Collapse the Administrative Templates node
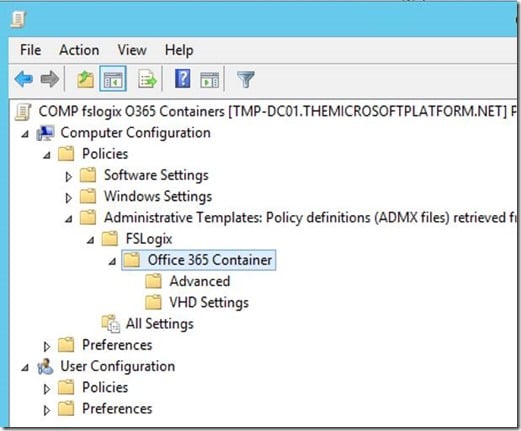 tap(69, 219)
